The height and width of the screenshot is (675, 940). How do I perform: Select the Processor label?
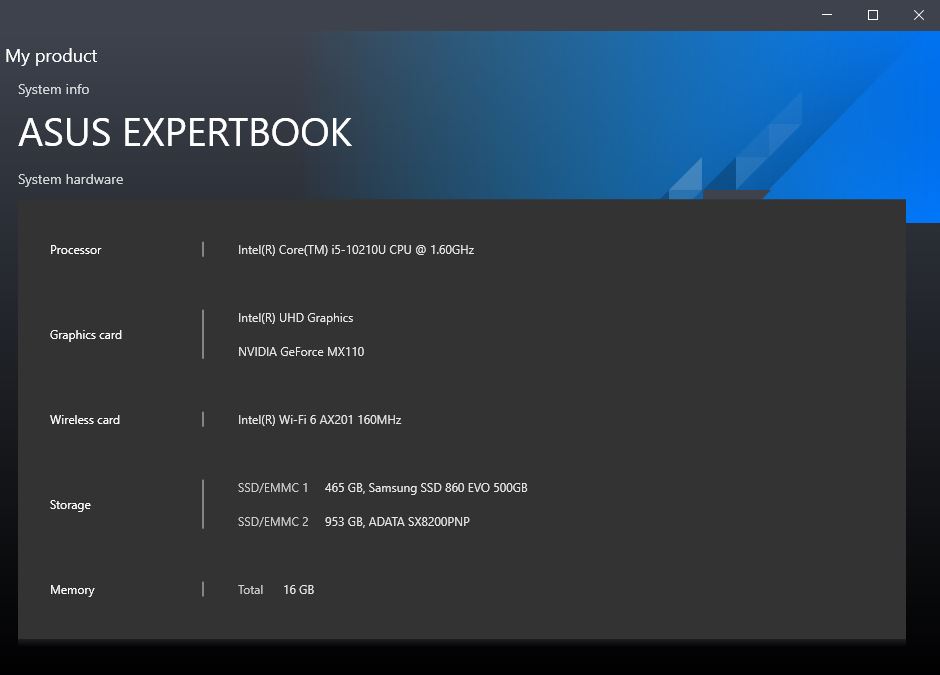76,250
